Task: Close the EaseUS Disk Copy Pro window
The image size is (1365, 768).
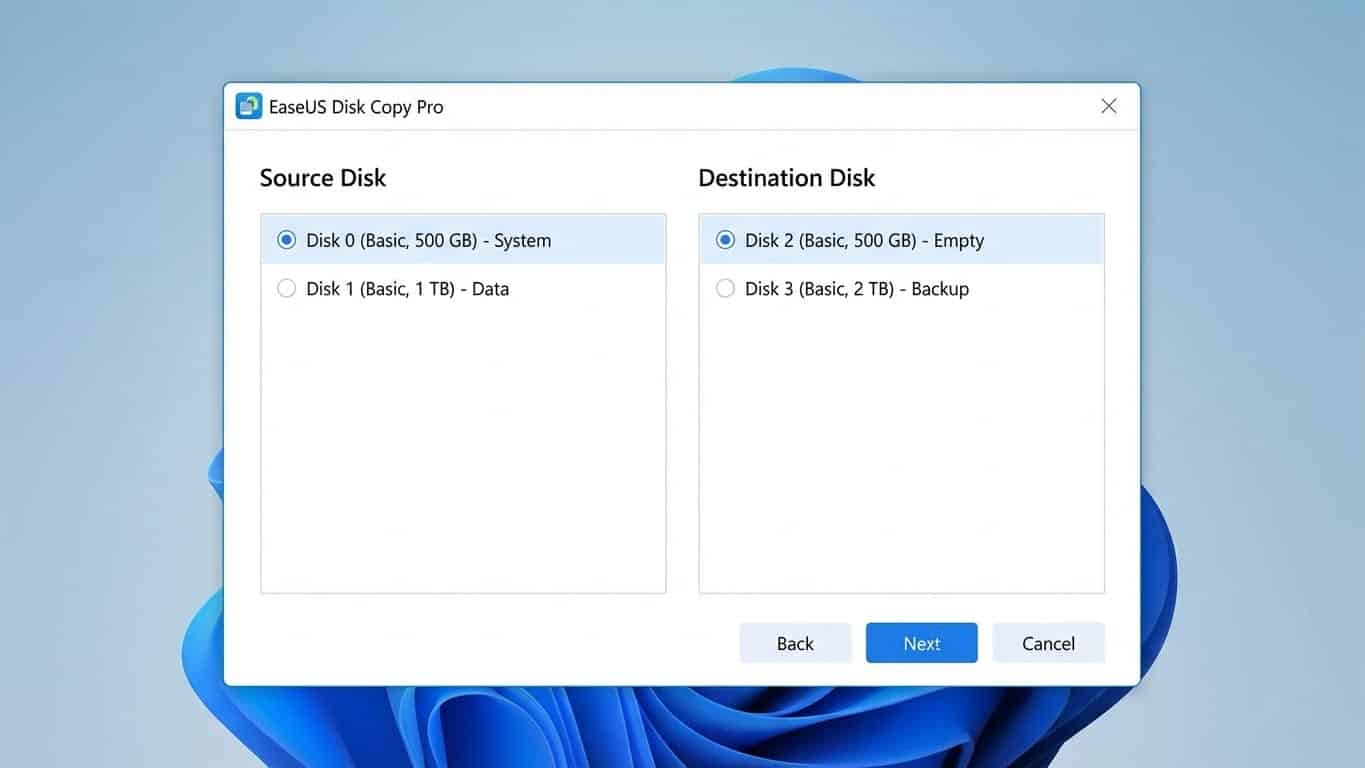Action: (1108, 105)
